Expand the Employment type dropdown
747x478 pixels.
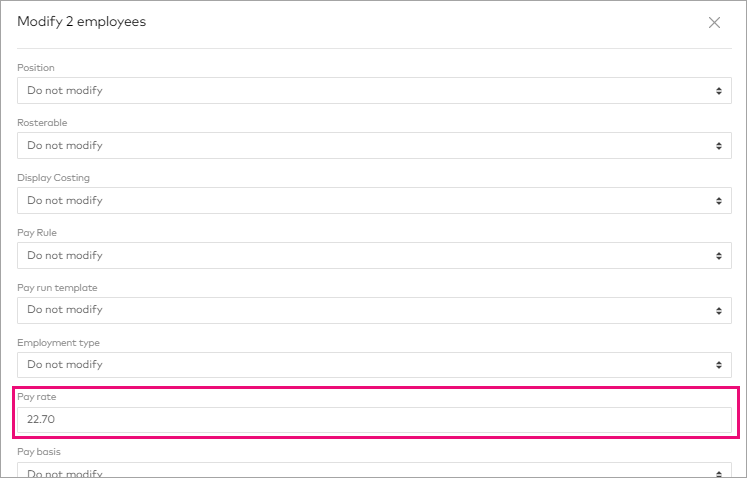coord(373,365)
